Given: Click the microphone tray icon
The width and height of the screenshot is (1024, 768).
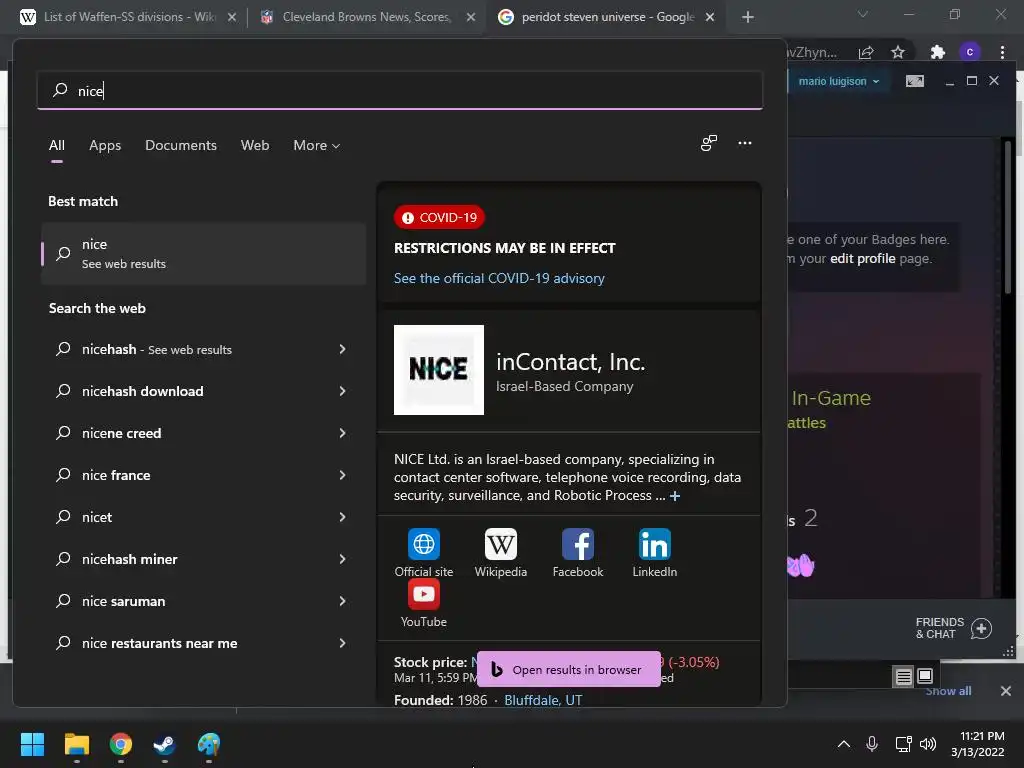Looking at the screenshot, I should 872,744.
